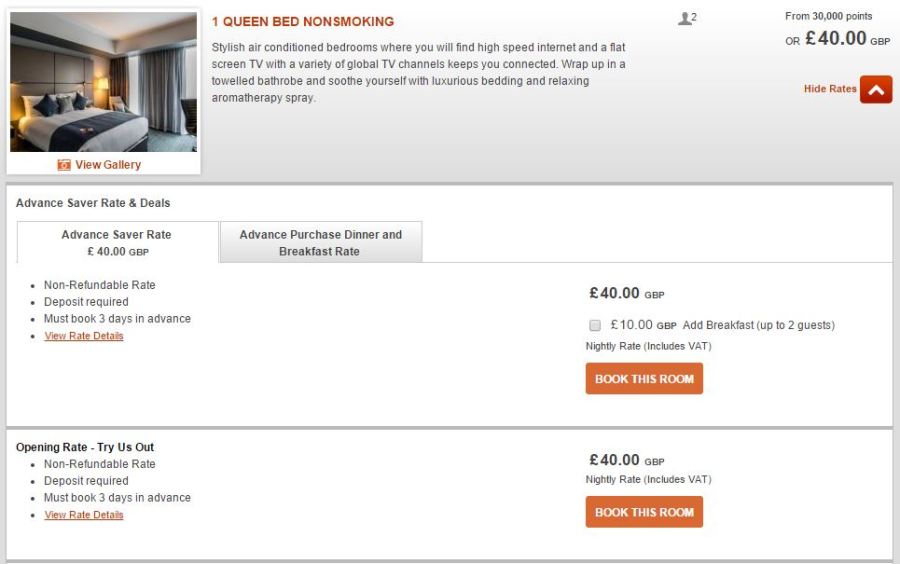The width and height of the screenshot is (900, 564).
Task: Open the View Gallery link
Action: tap(108, 165)
